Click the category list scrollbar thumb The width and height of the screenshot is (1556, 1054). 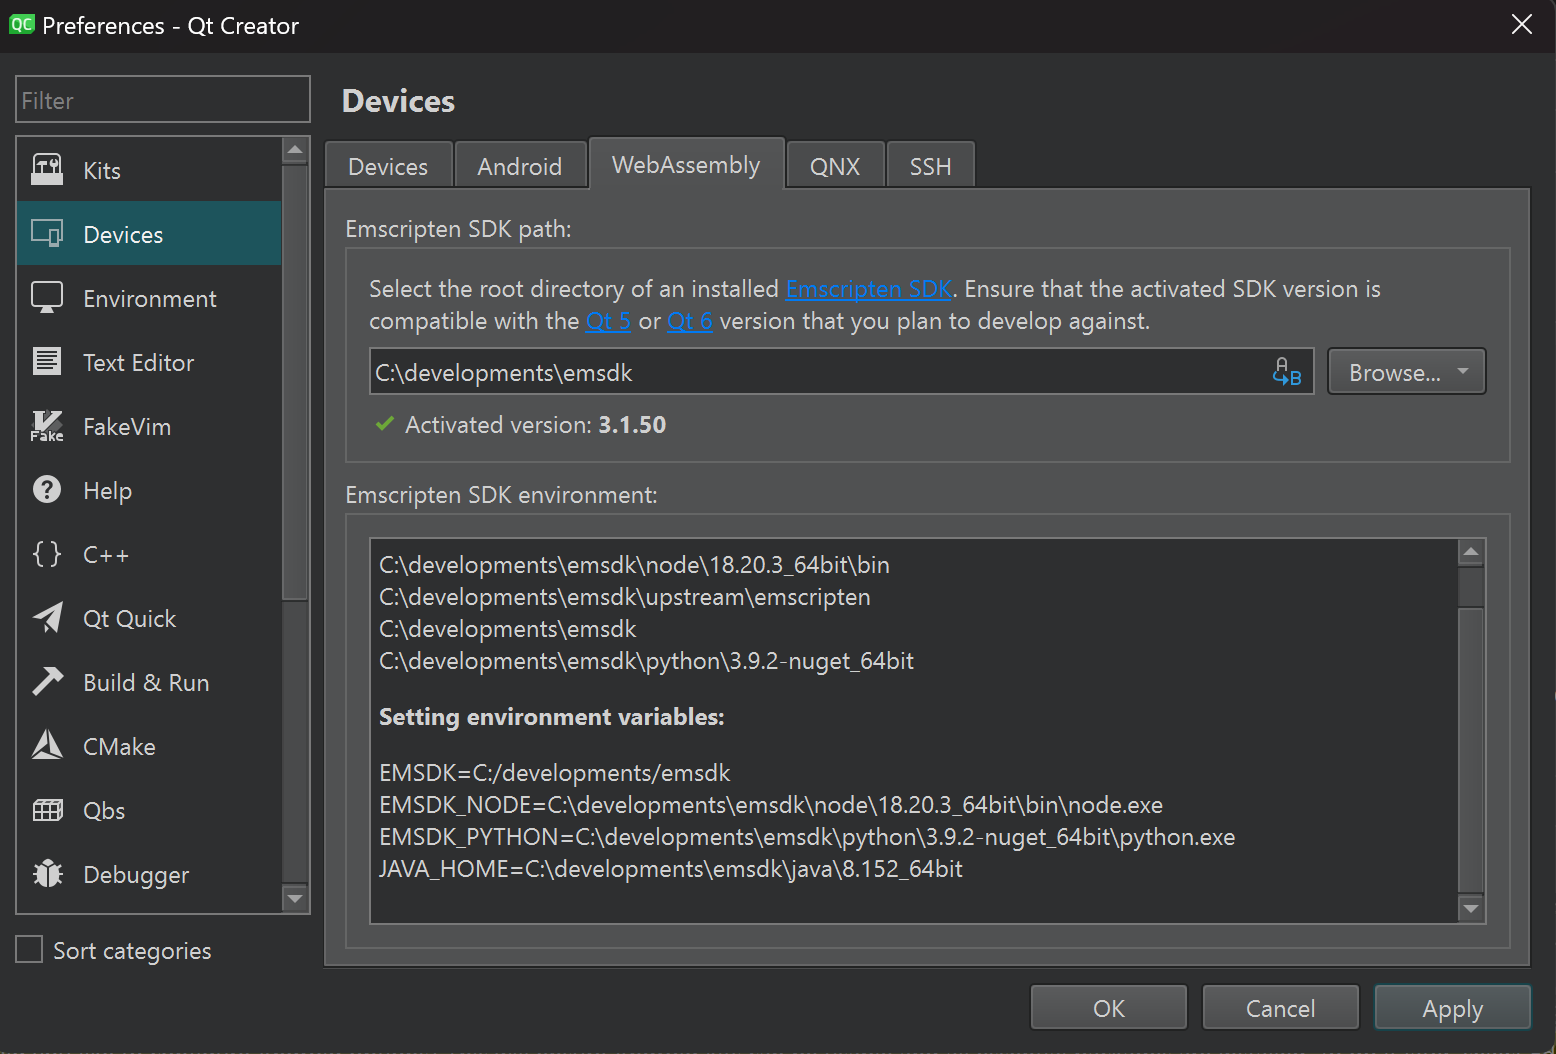pos(294,383)
